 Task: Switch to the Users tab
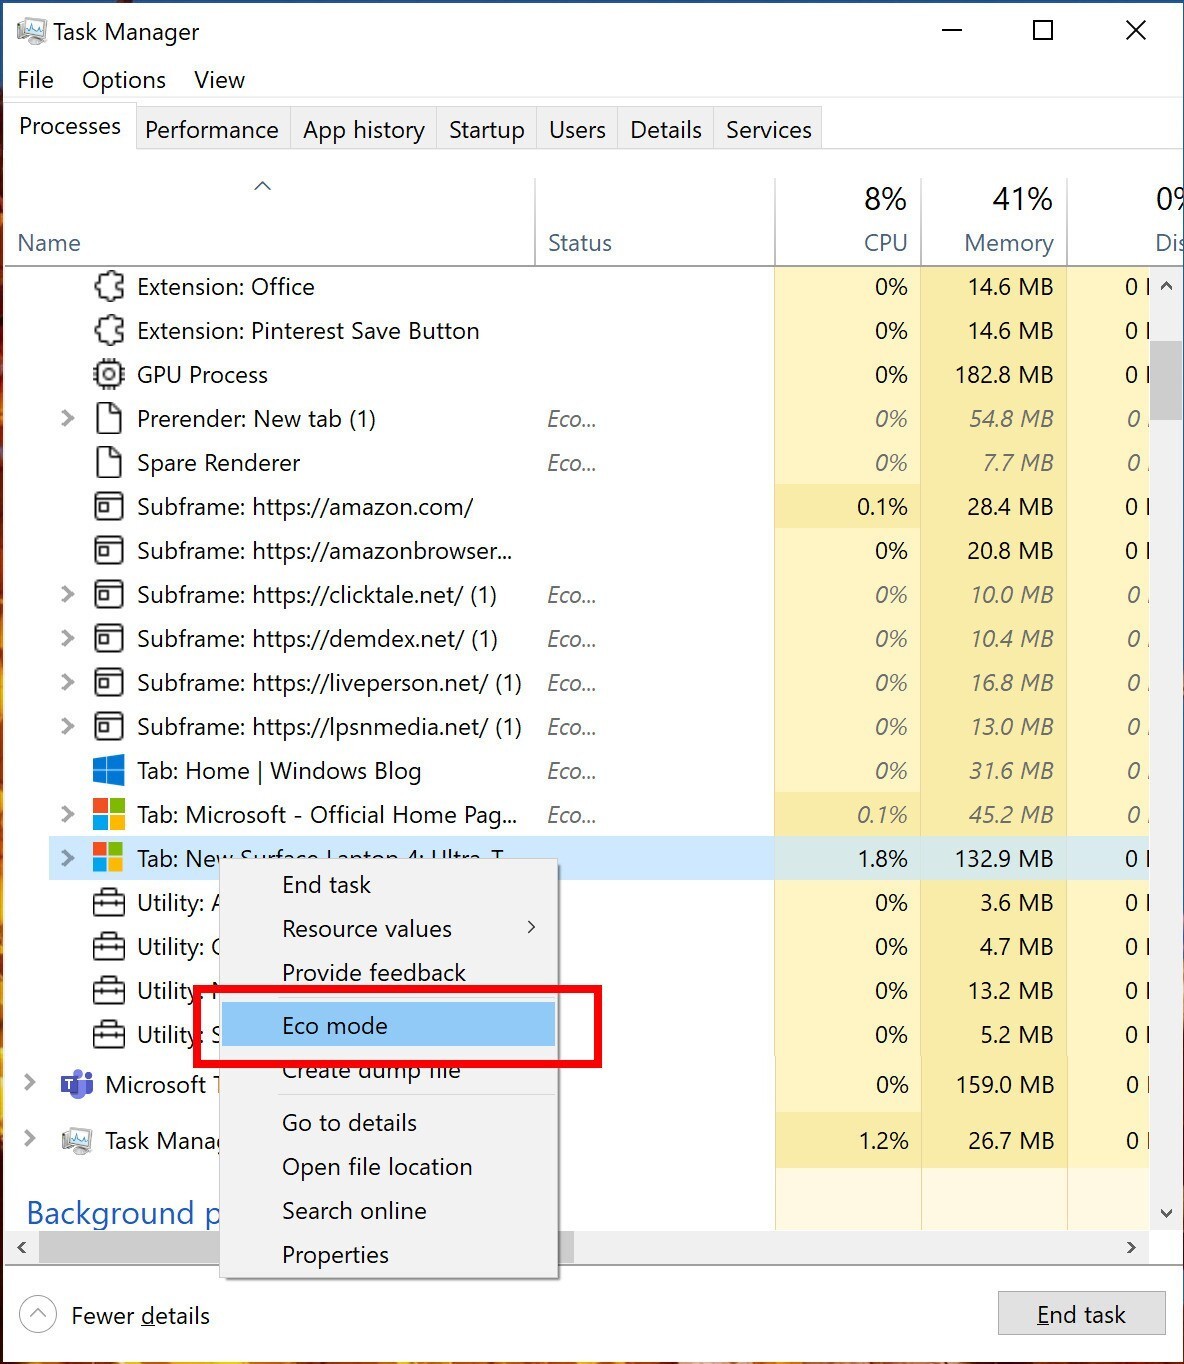coord(577,130)
